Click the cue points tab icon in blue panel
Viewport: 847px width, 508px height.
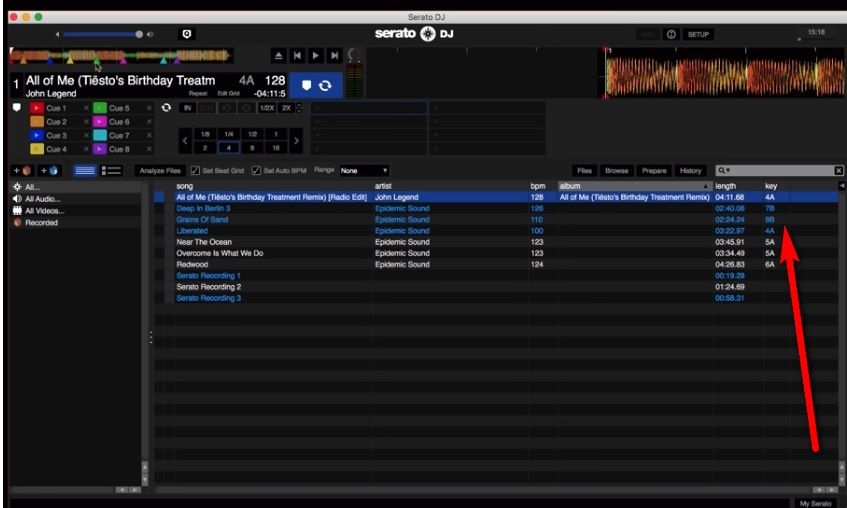click(x=306, y=85)
